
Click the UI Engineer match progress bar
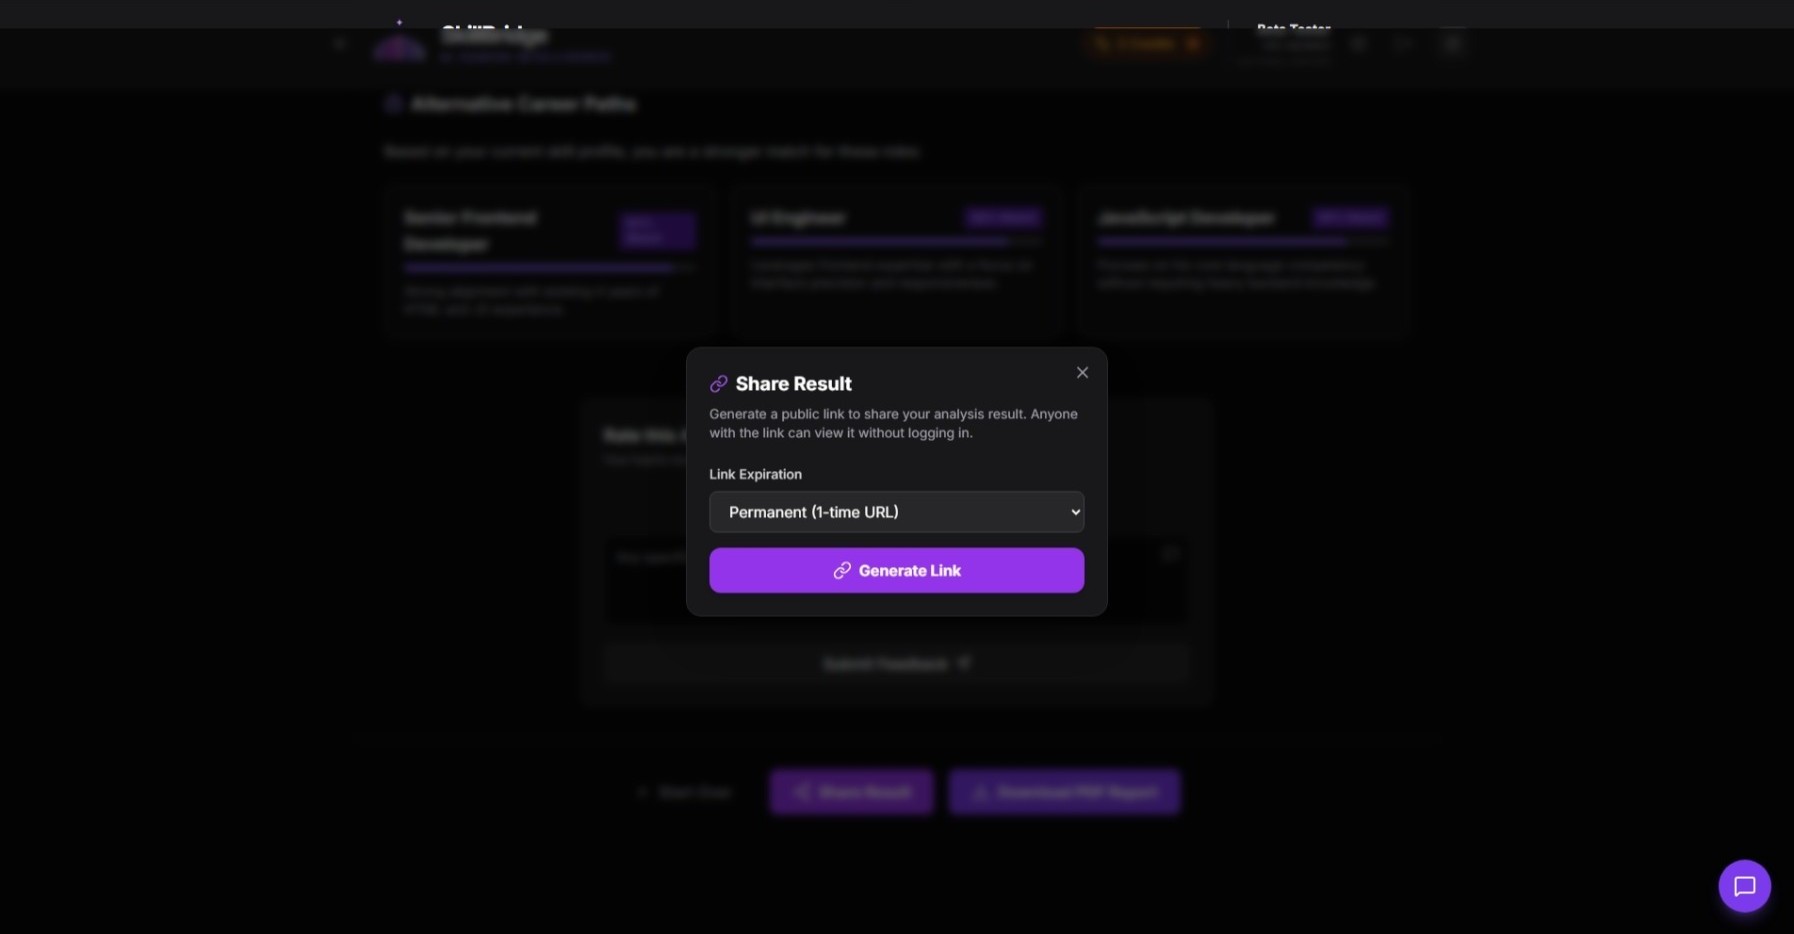[x=896, y=242]
